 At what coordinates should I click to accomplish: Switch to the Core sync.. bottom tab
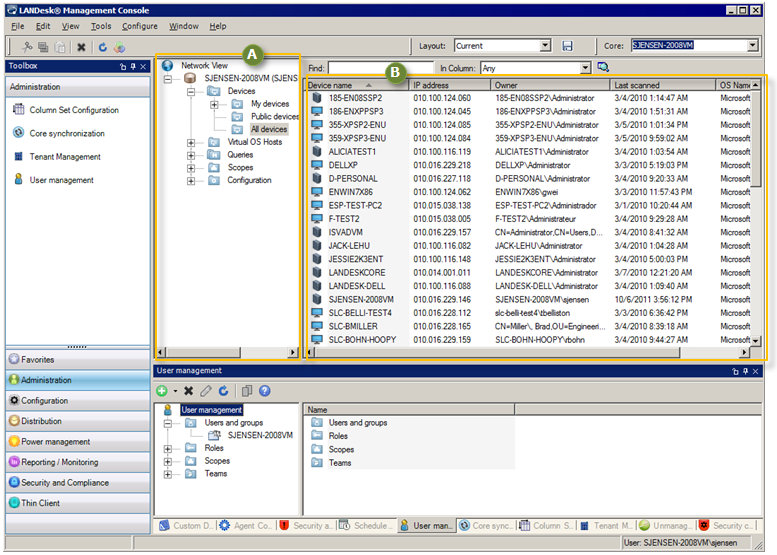pos(486,526)
